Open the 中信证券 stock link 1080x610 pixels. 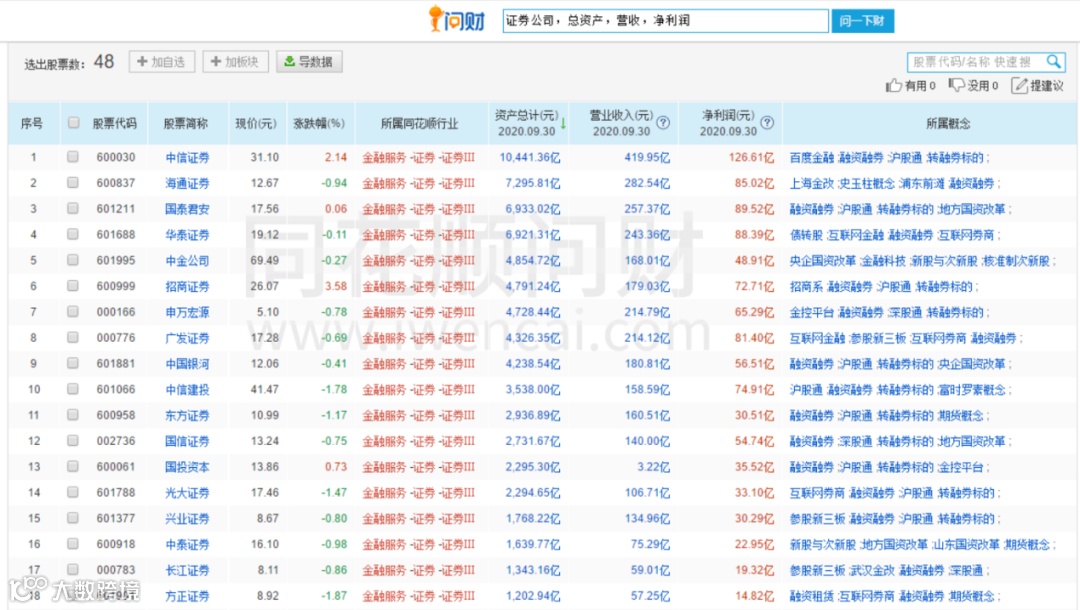(x=187, y=158)
